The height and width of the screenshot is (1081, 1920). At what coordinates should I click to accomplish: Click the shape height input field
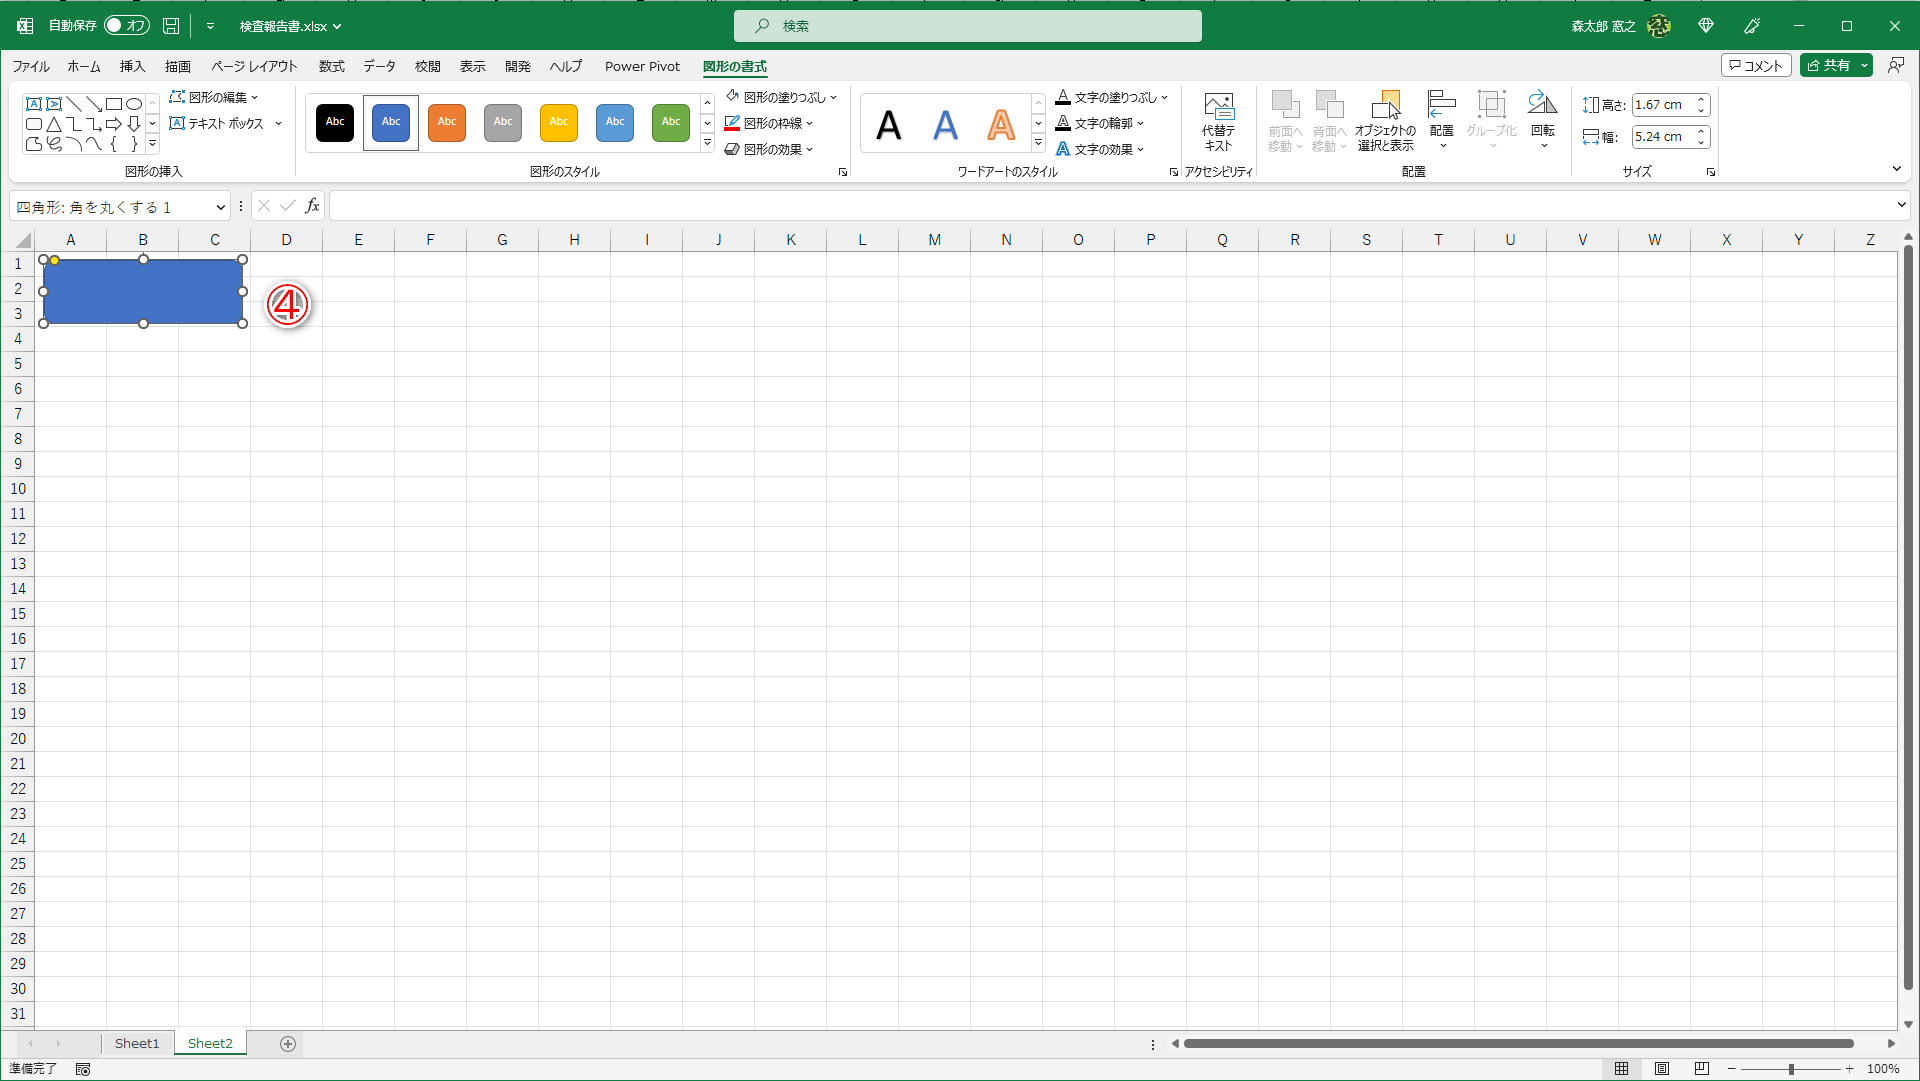(1662, 105)
